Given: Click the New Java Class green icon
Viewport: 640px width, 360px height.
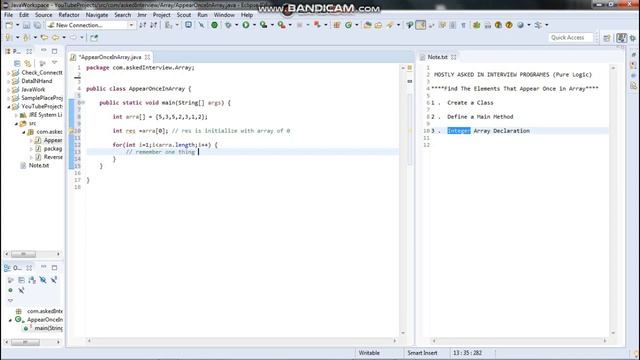Looking at the screenshot, I should tap(348, 25).
